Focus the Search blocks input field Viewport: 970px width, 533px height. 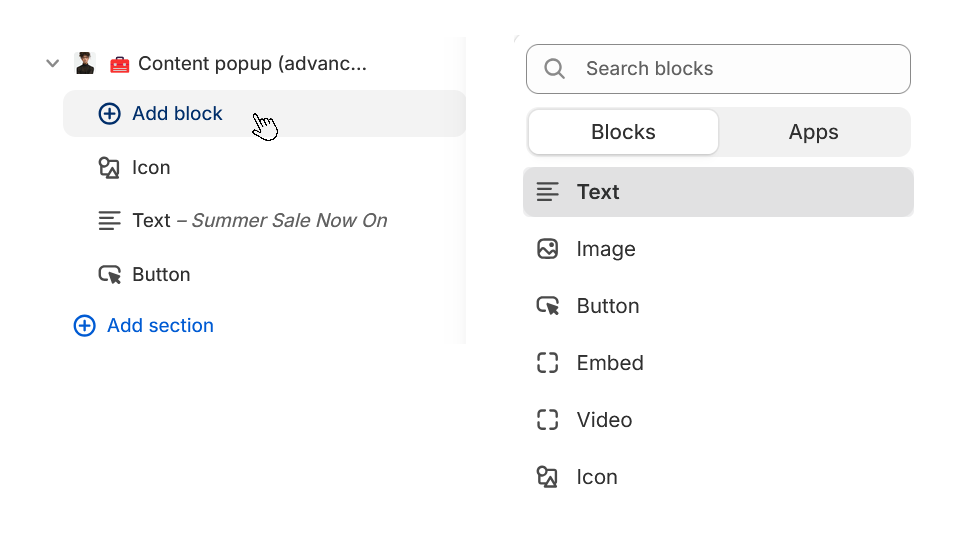point(718,69)
